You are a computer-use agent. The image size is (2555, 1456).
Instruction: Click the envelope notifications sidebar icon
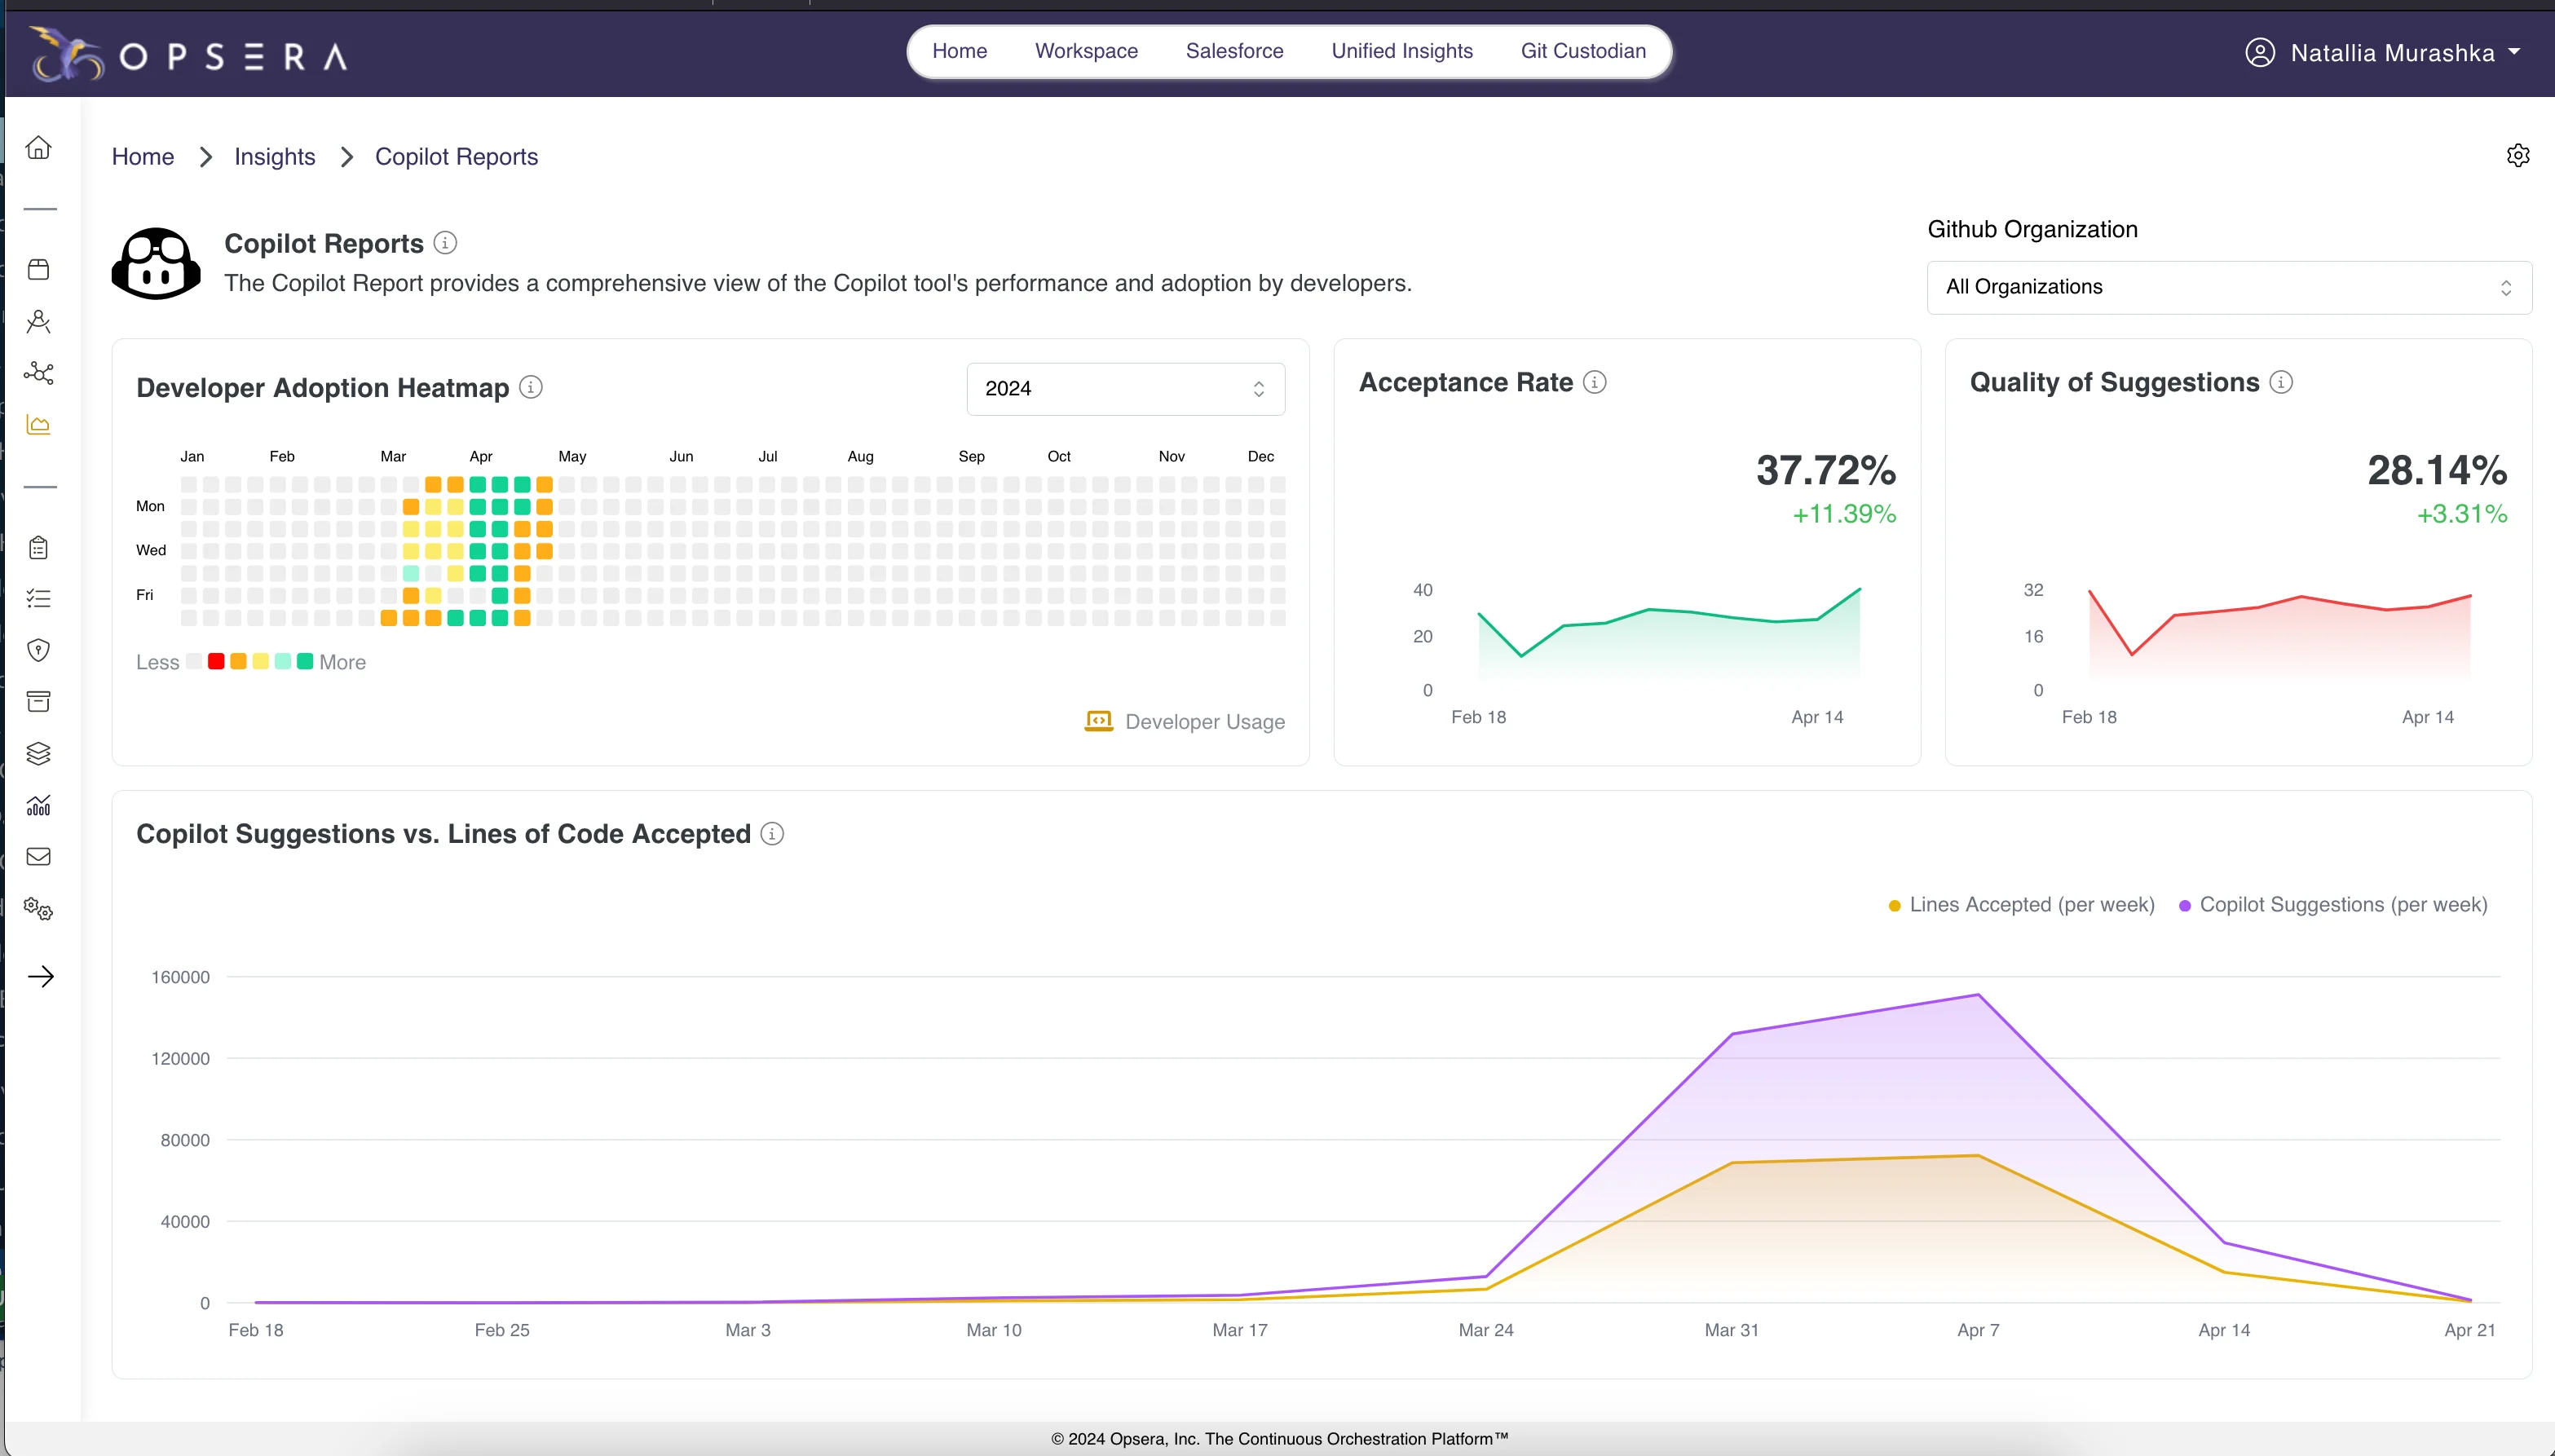[x=38, y=857]
